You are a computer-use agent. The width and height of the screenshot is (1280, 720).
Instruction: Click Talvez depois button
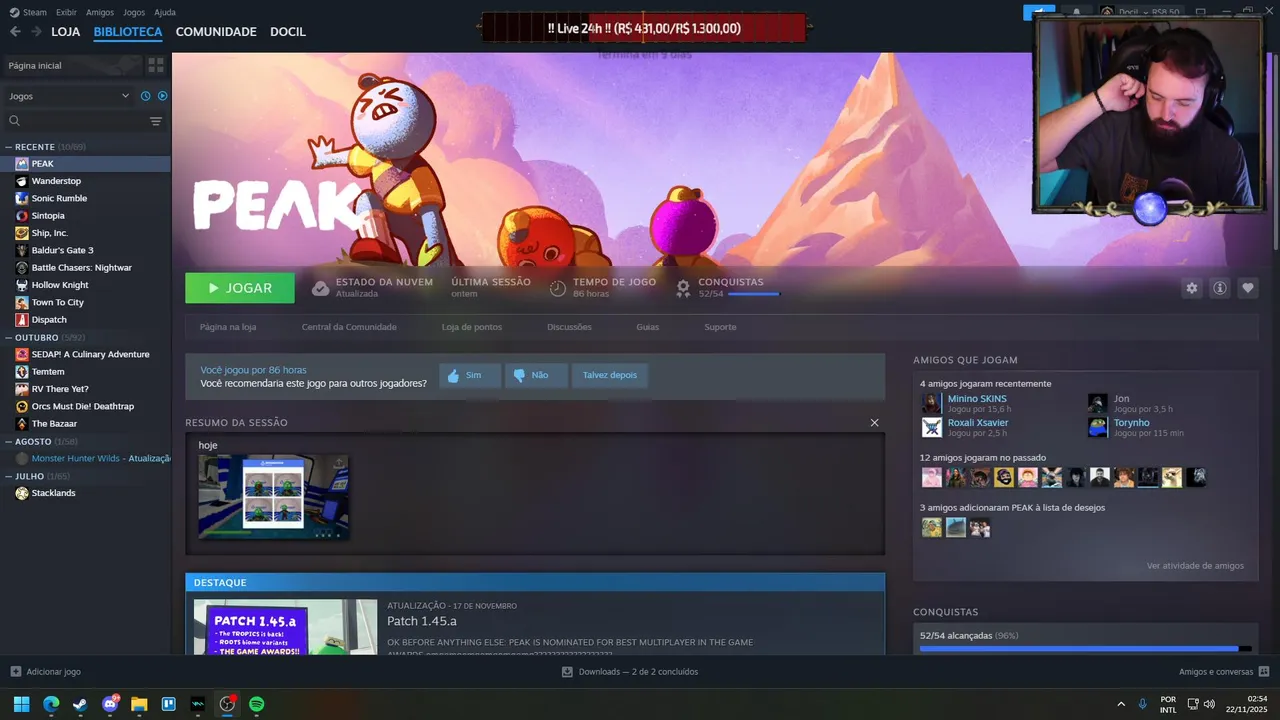[610, 376]
